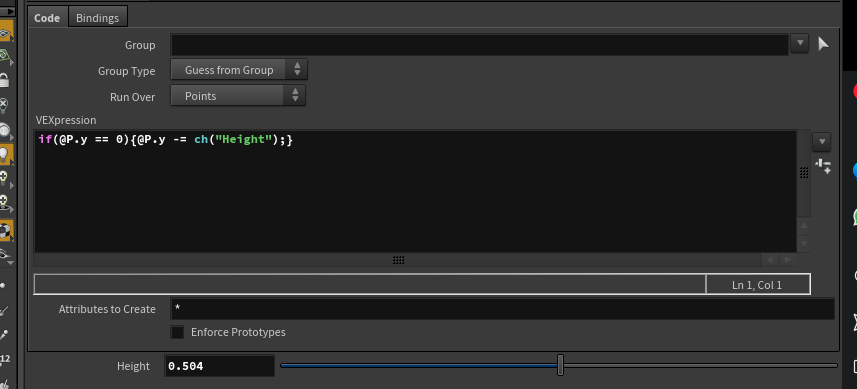
Task: Click the Attributes to Create field
Action: pos(502,309)
